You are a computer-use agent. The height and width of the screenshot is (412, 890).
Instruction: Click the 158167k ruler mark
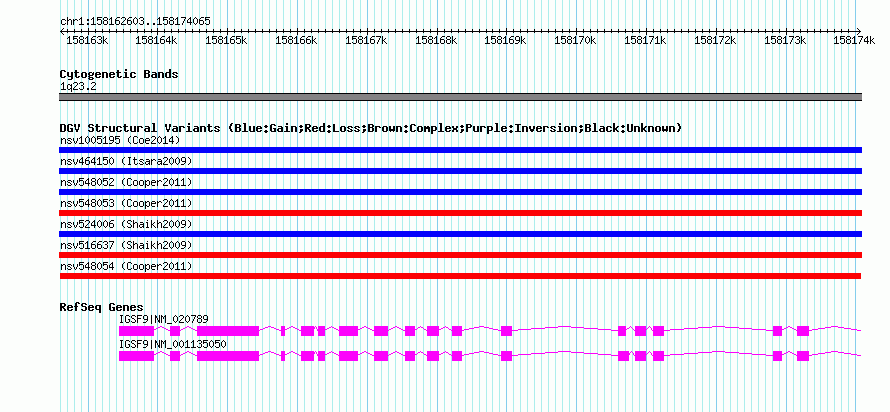tap(366, 40)
